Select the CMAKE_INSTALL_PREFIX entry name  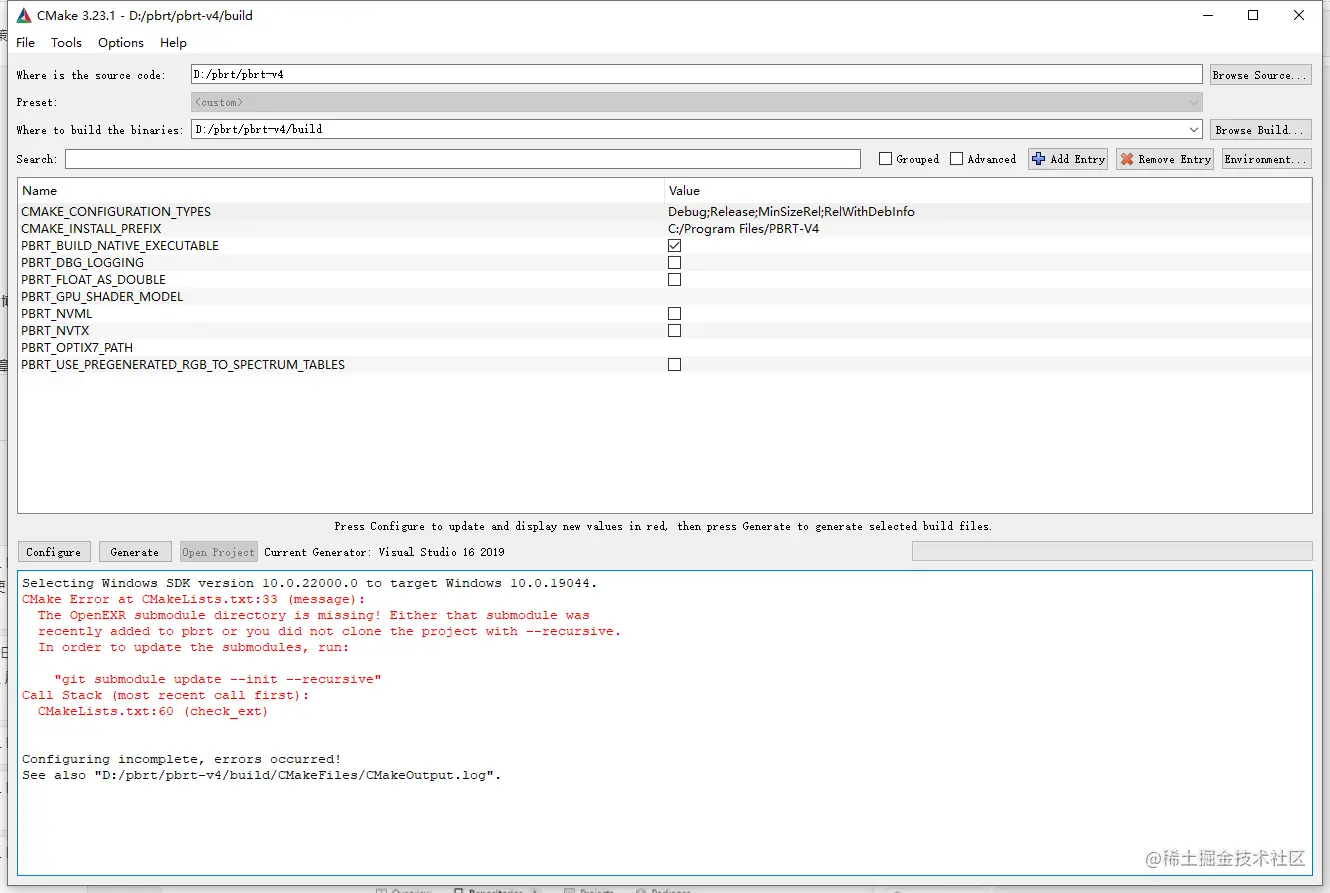coord(91,229)
